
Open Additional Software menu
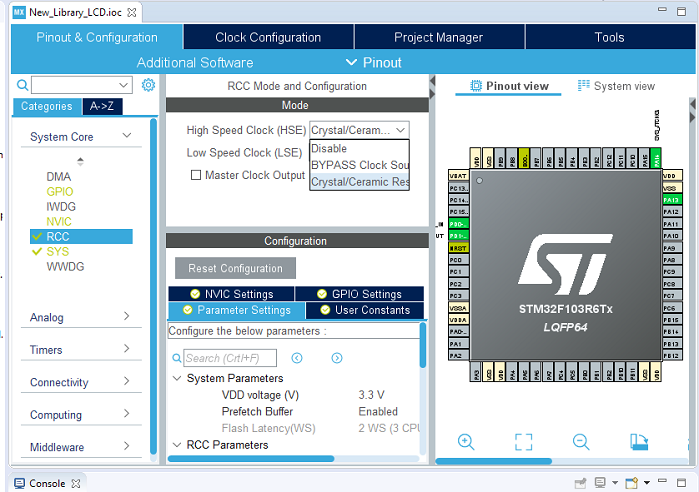tap(195, 62)
